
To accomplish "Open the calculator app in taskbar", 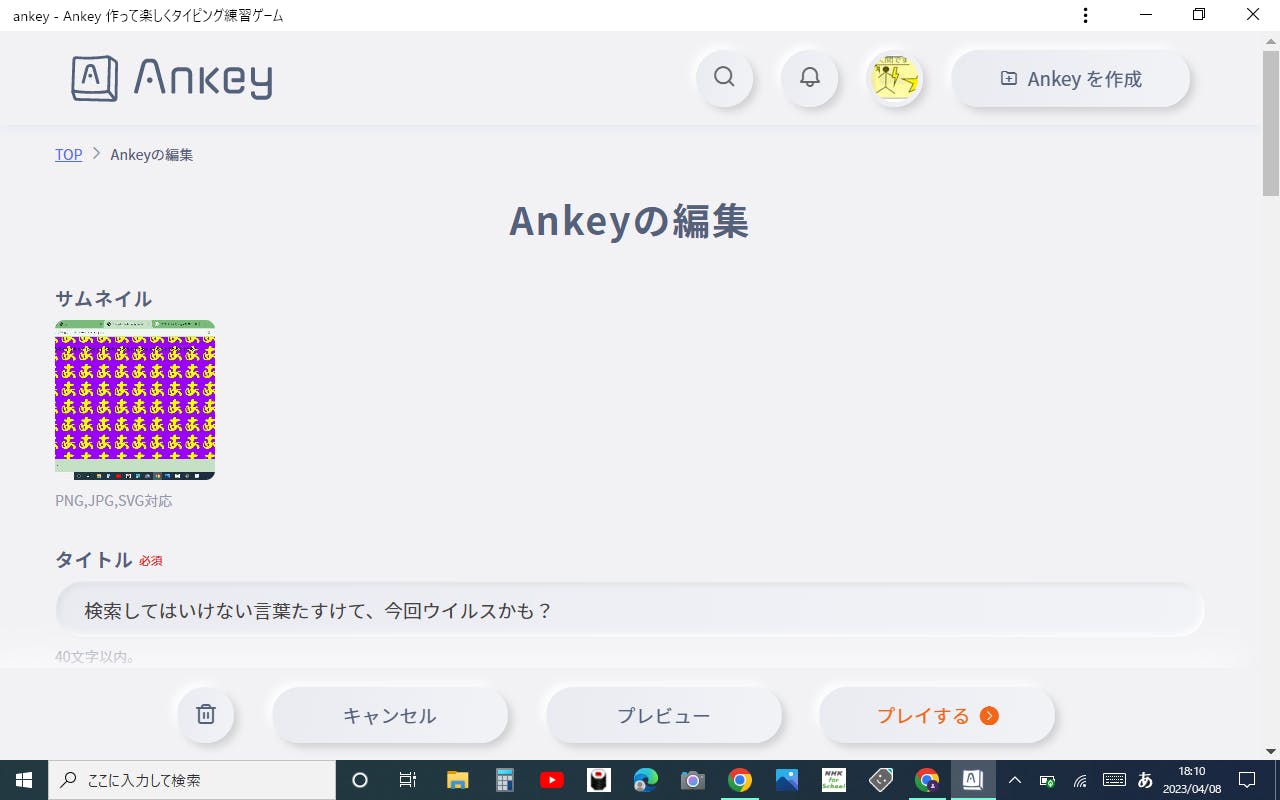I will pyautogui.click(x=504, y=780).
